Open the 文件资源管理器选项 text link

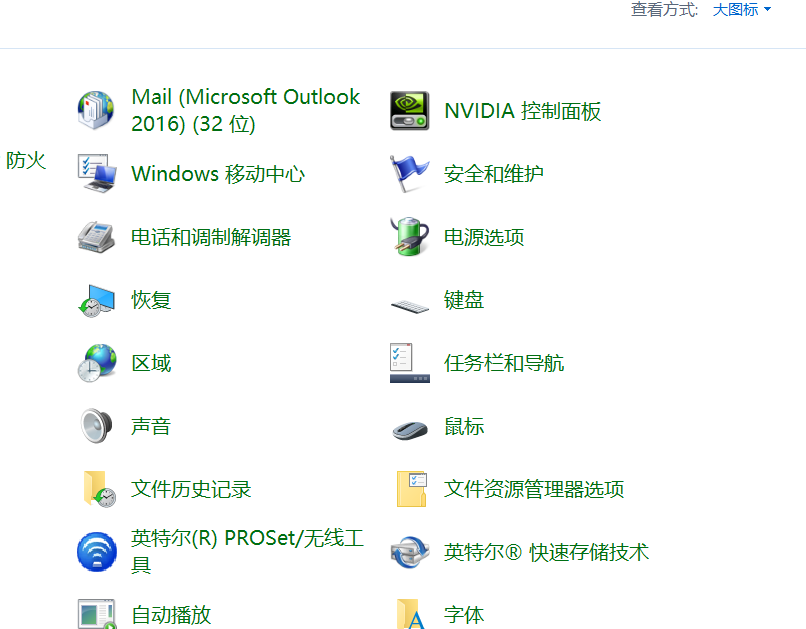point(534,489)
